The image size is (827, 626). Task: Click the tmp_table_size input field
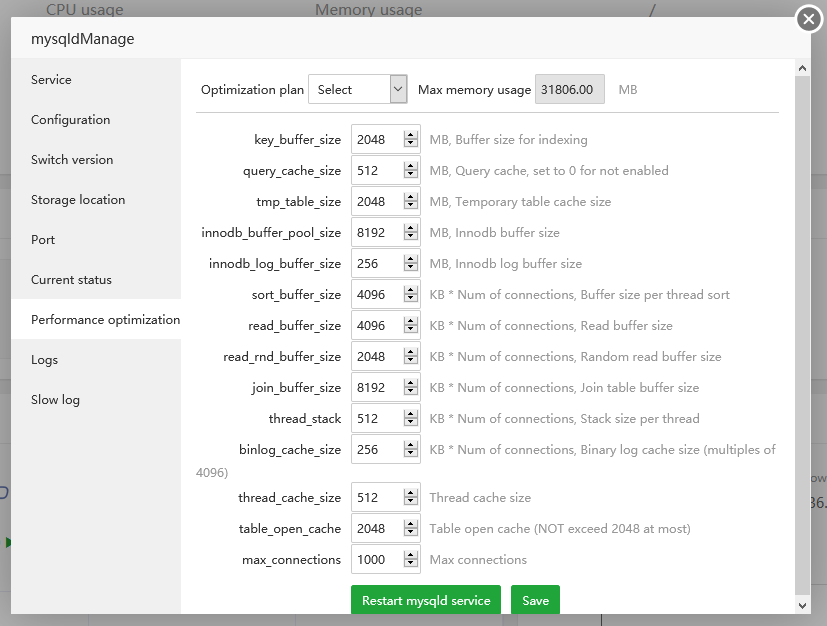377,202
